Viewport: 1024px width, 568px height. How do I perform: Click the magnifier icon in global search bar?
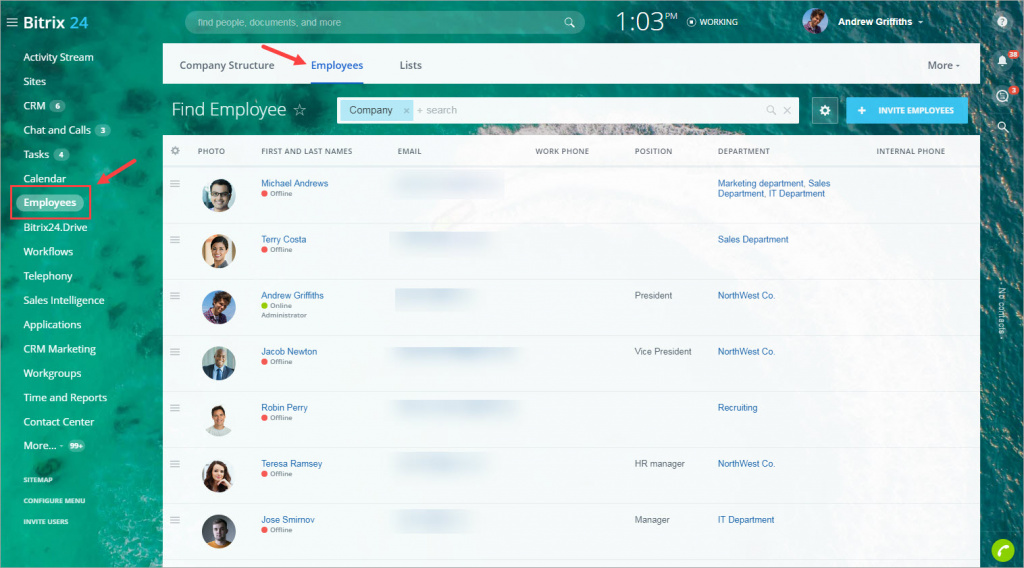coord(569,22)
